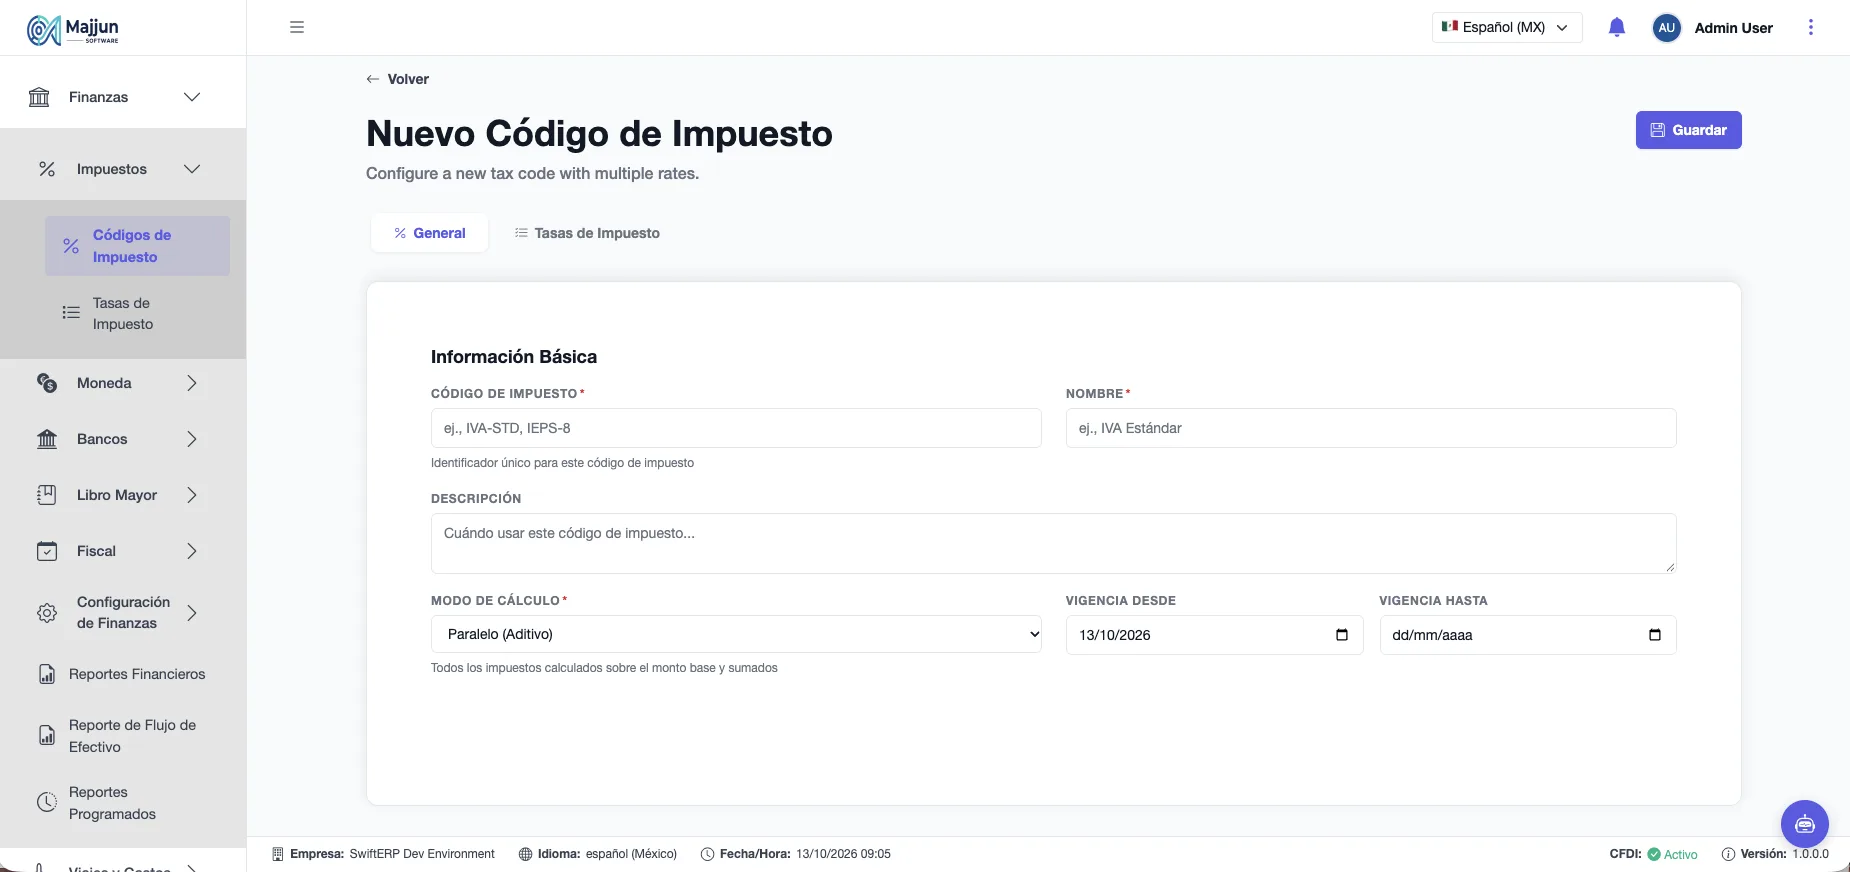Click the 'SwiftERP Dev Environment' status text
1850x872 pixels.
click(422, 854)
